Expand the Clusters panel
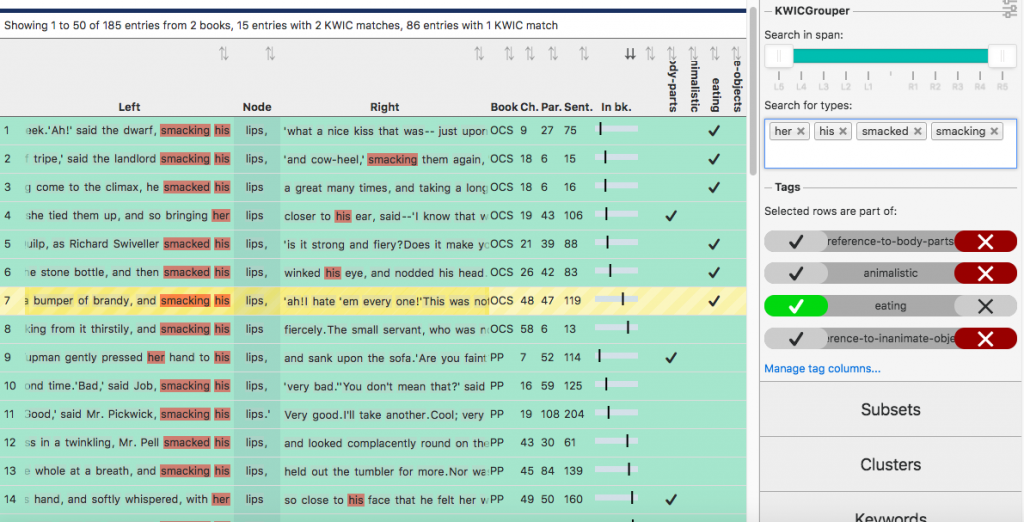 click(x=890, y=464)
